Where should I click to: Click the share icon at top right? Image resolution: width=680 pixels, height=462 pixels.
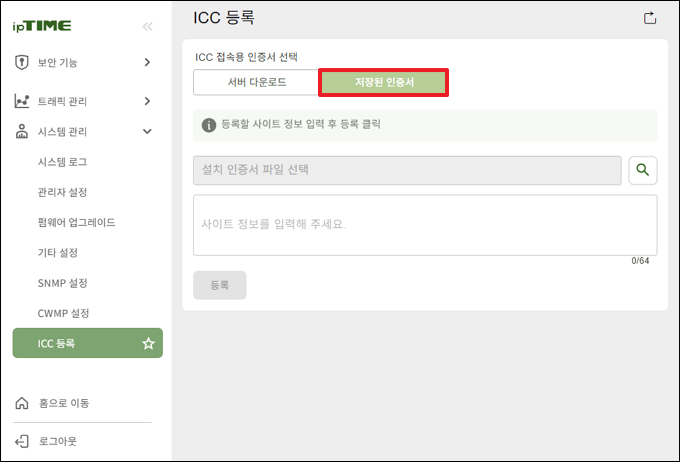(650, 17)
